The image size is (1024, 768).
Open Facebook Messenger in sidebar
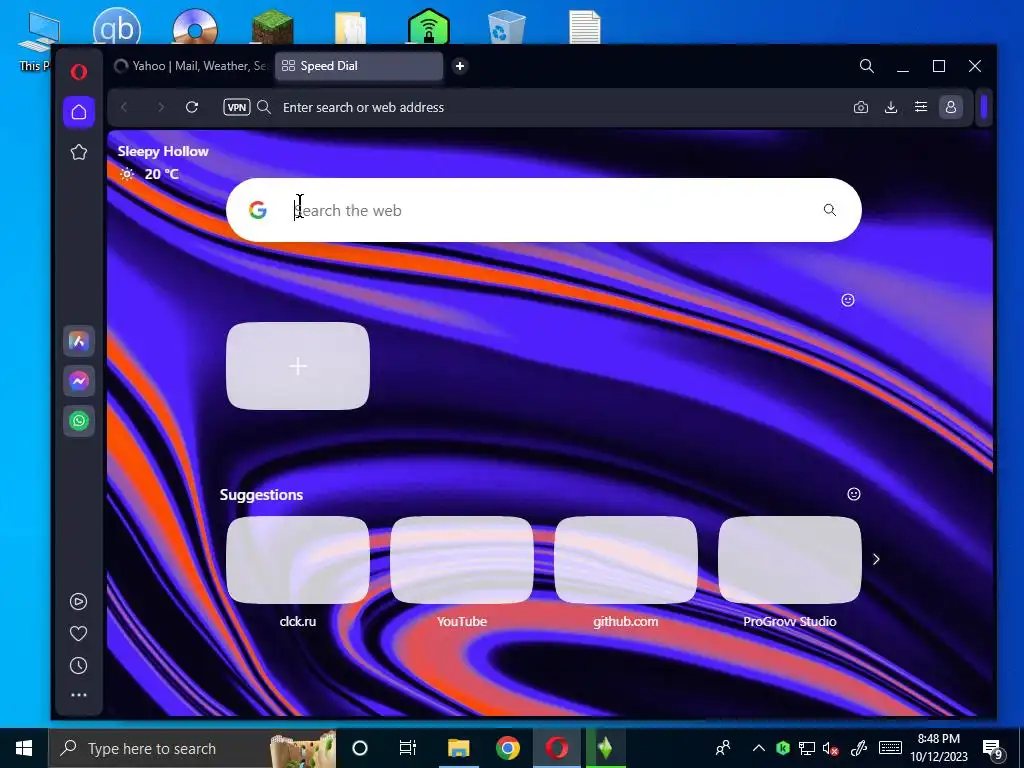79,381
